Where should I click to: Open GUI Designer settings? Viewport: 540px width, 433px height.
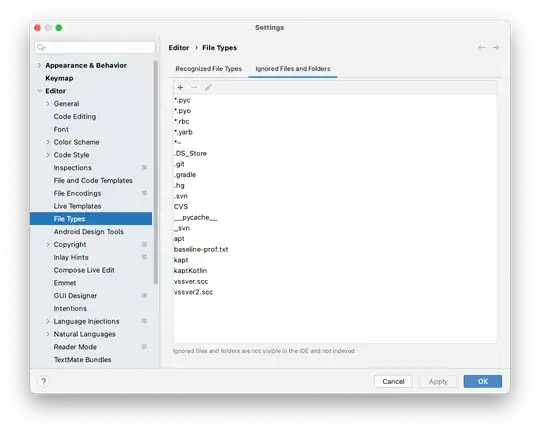75,296
